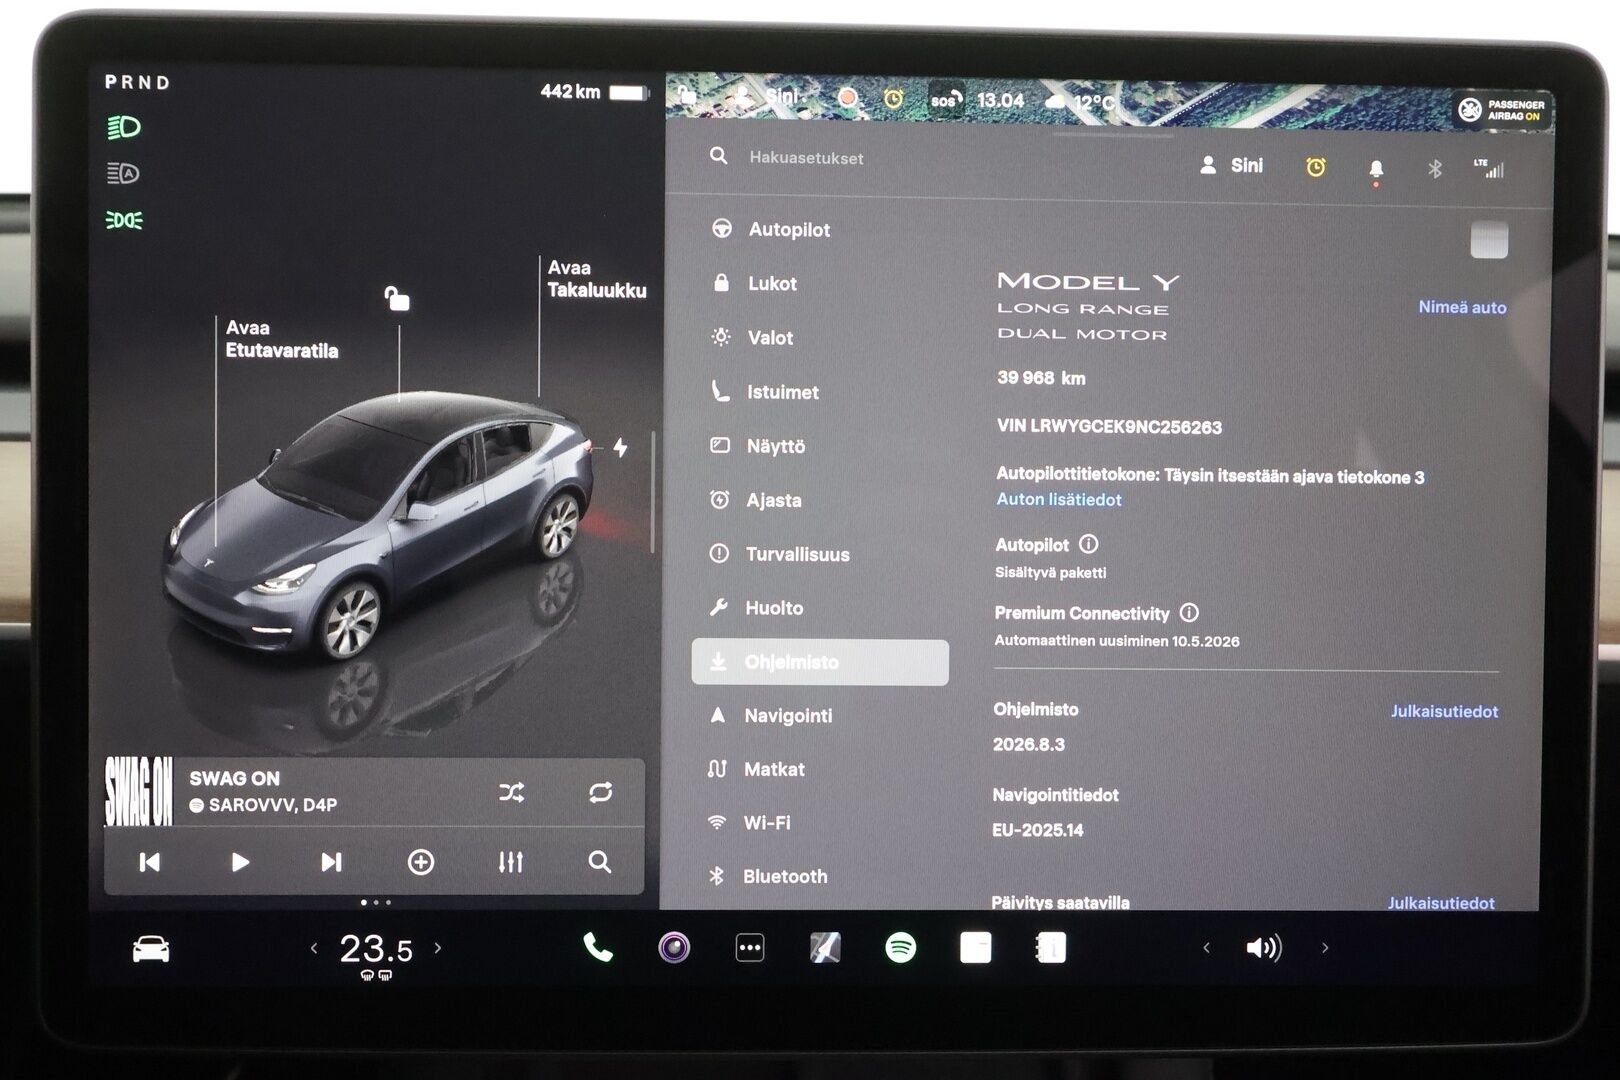Add track with the plus circle icon
Screen dimensions: 1620x1080
click(421, 862)
